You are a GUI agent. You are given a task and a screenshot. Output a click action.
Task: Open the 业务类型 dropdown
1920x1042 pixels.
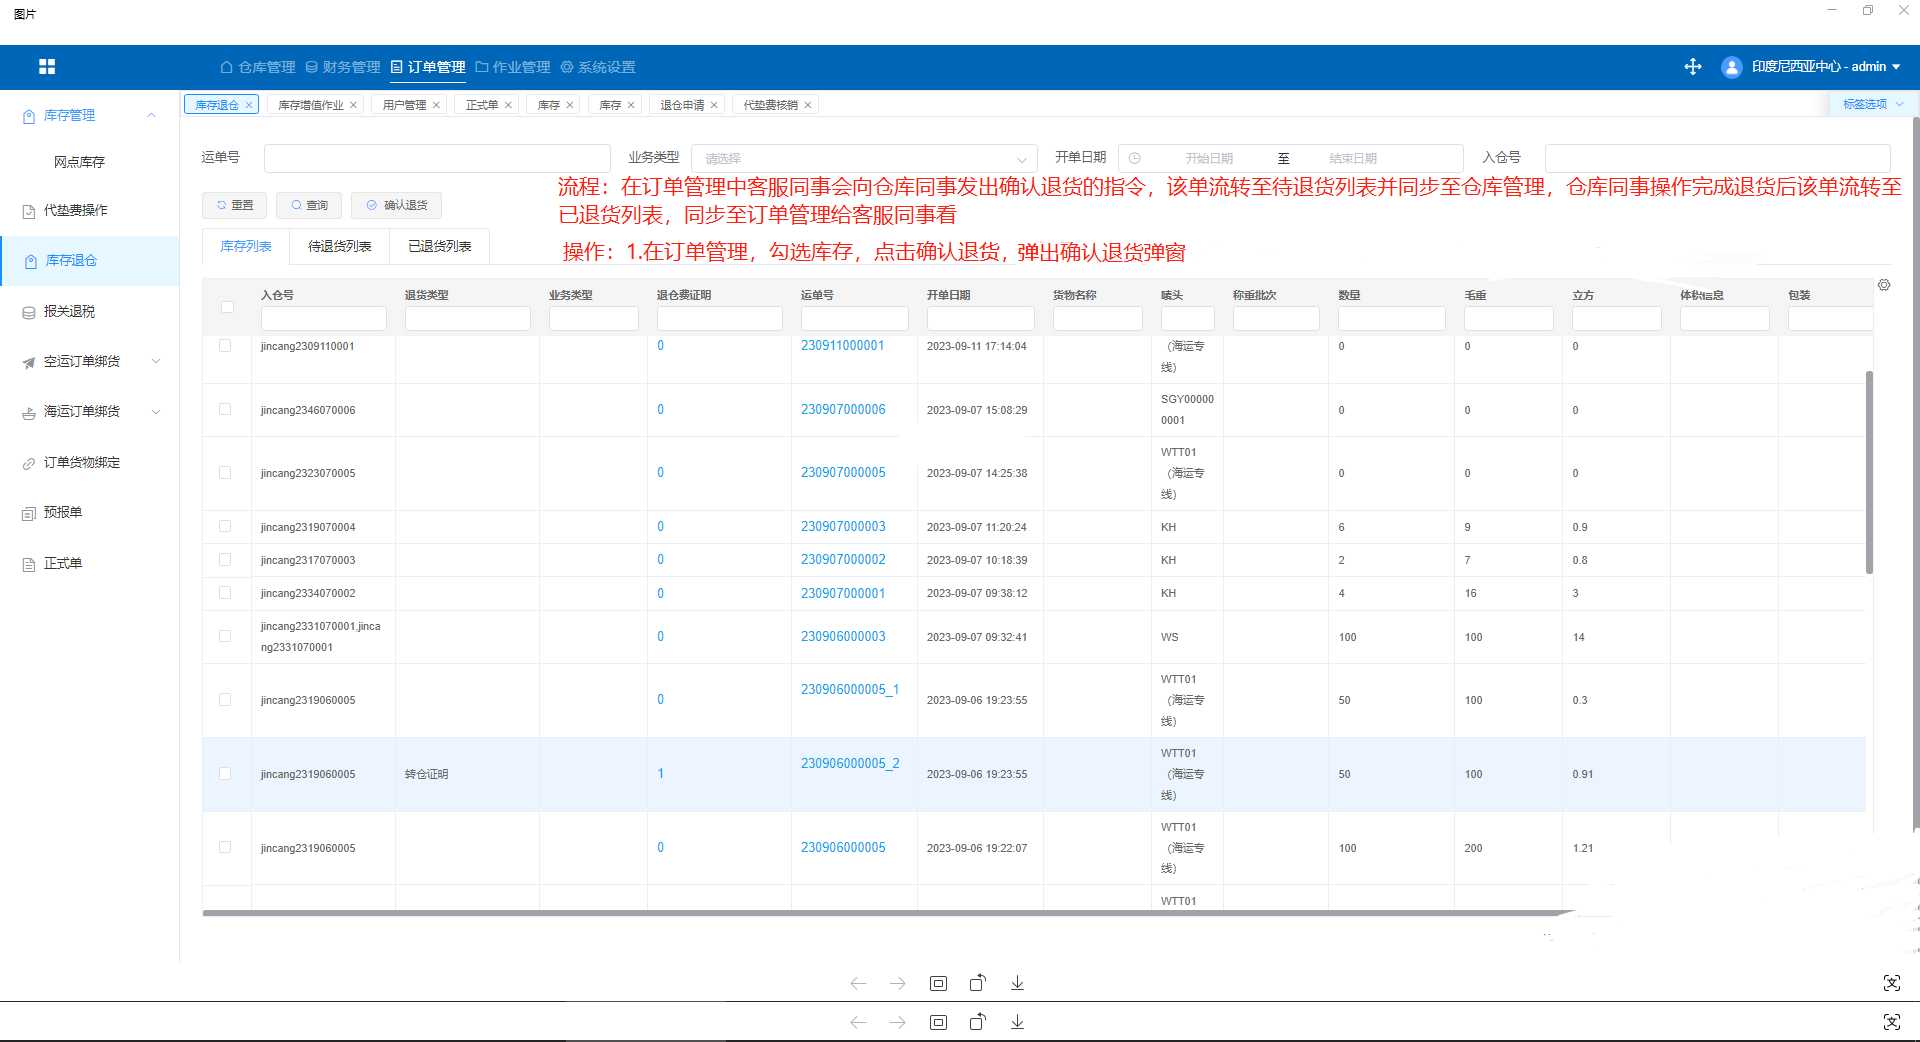[x=864, y=158]
